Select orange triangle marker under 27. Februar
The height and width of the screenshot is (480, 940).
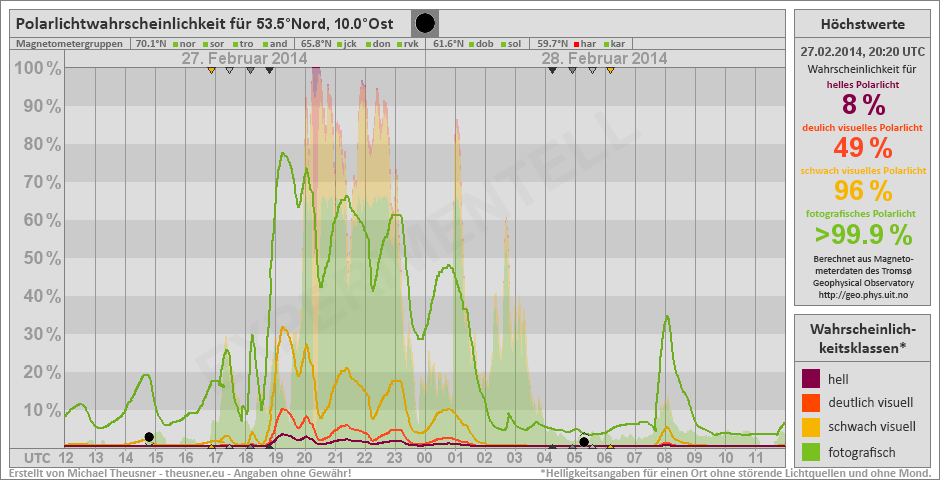211,70
